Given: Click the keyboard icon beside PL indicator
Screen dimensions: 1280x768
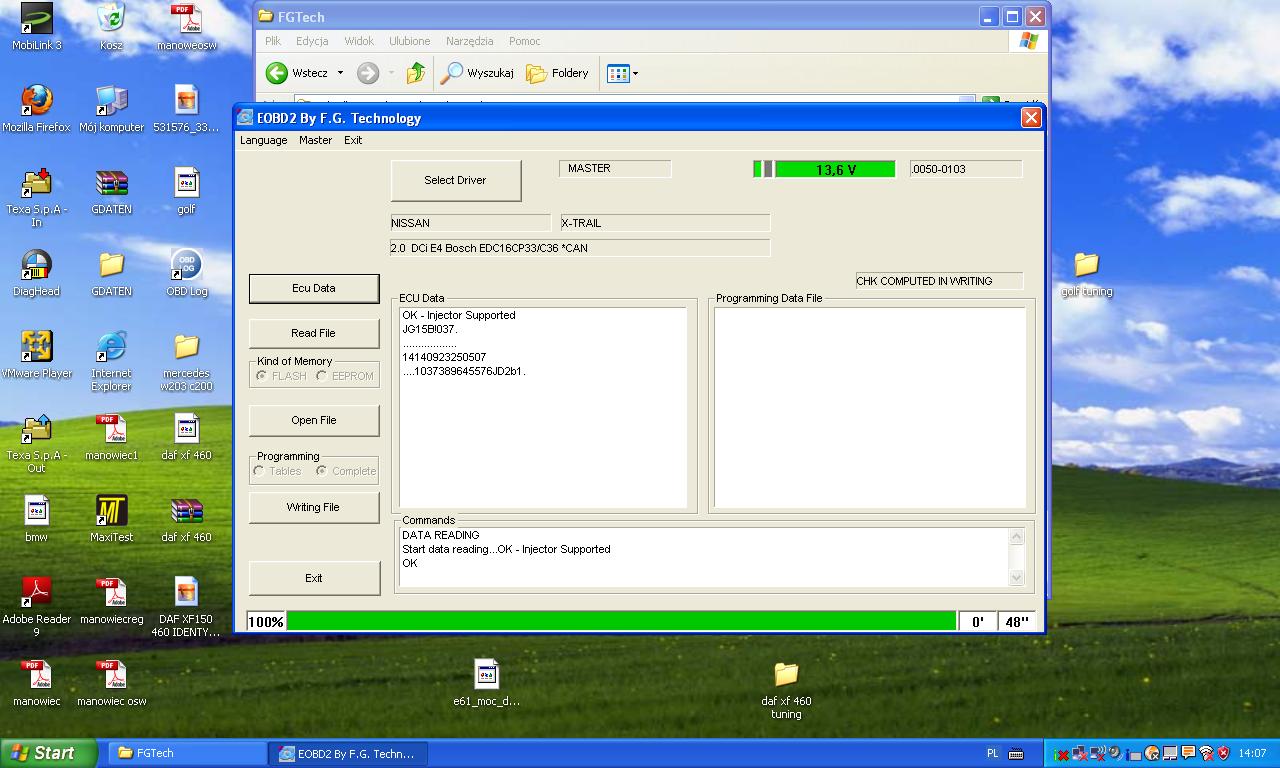Looking at the screenshot, I should [x=1016, y=754].
